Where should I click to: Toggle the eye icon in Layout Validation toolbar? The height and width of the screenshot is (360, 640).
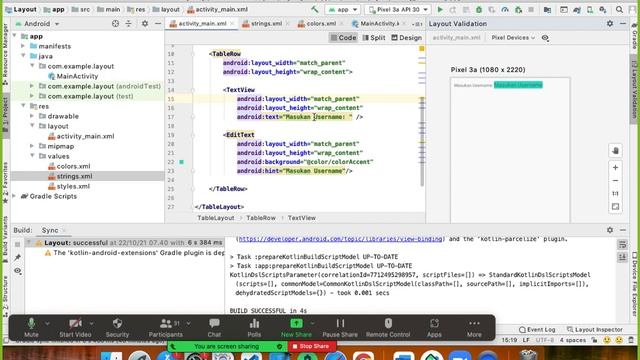pyautogui.click(x=545, y=38)
